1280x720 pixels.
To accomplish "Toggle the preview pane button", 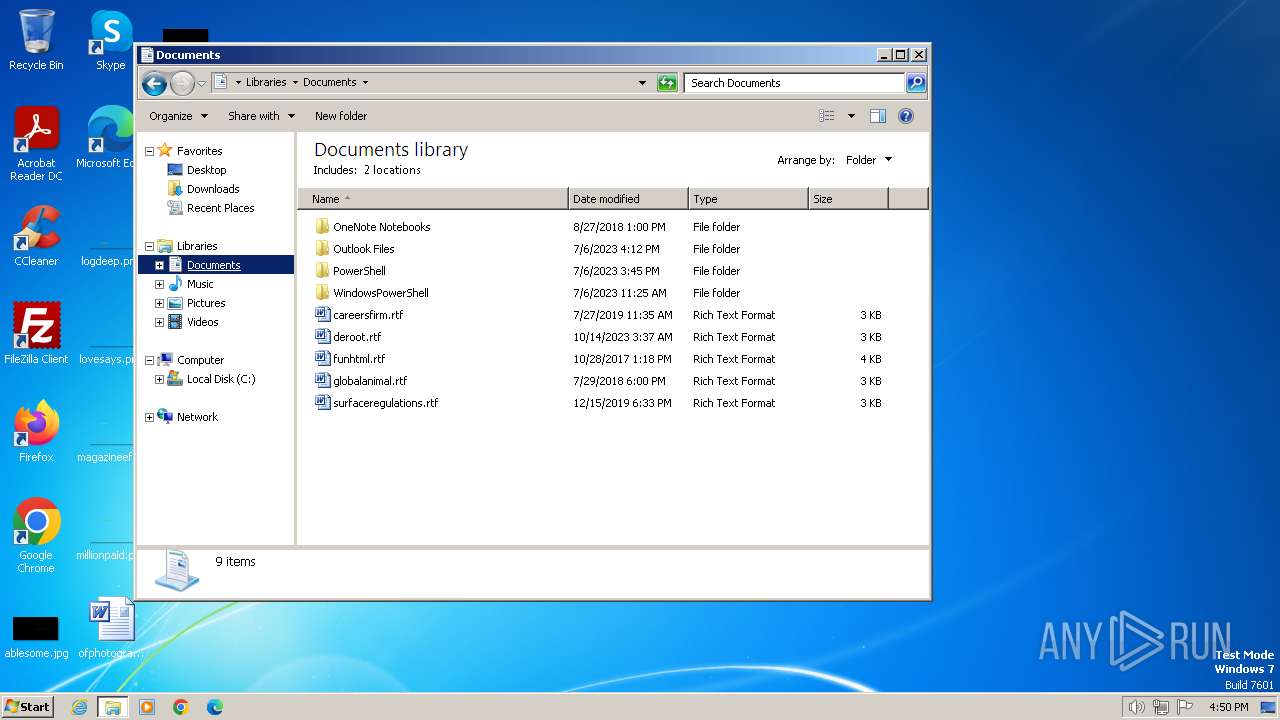I will pyautogui.click(x=877, y=116).
